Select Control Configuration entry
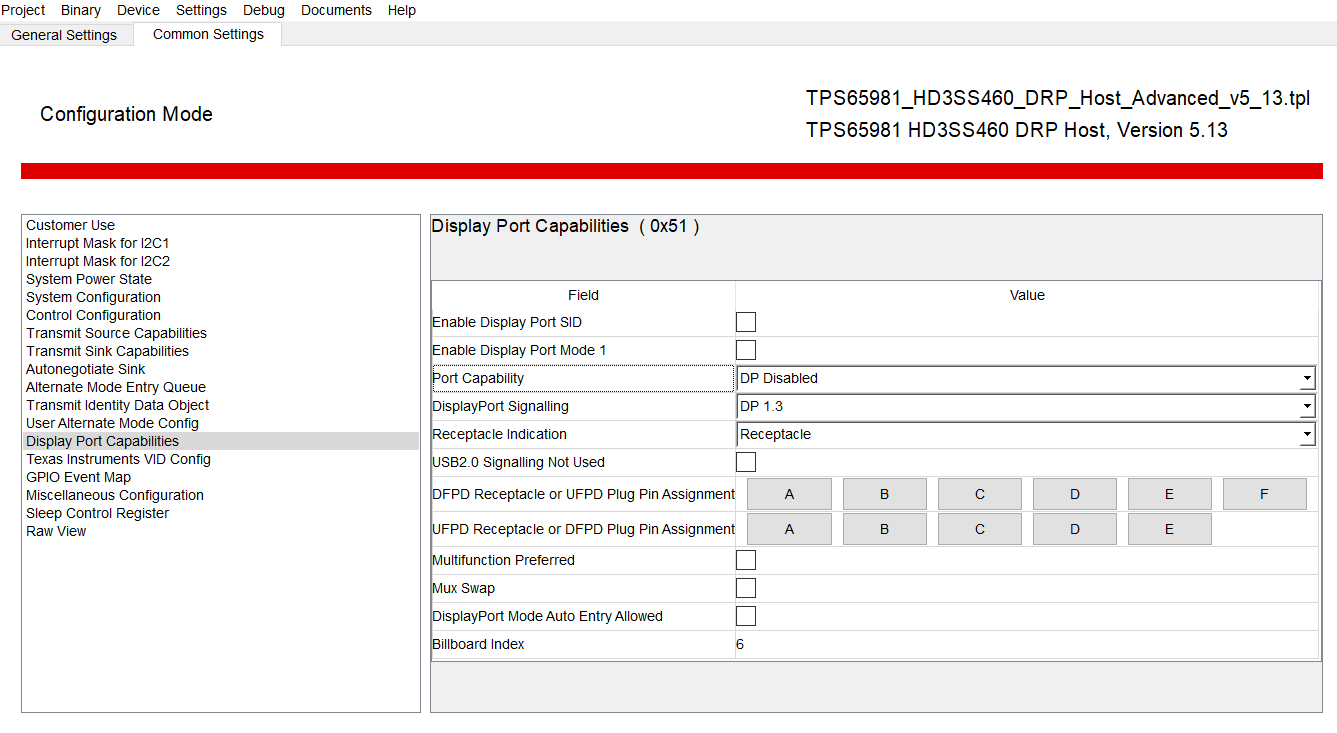1337x733 pixels. coord(221,315)
